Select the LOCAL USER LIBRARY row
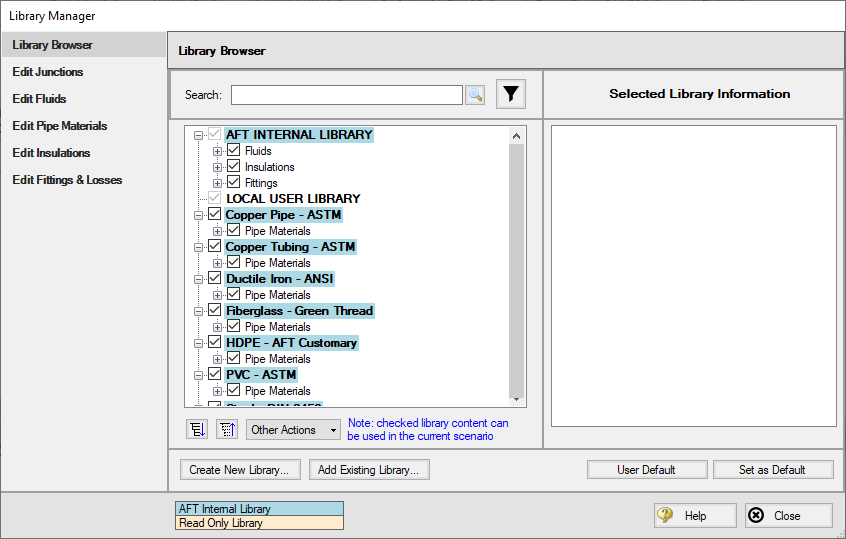Screen dimensions: 846x539 293,199
